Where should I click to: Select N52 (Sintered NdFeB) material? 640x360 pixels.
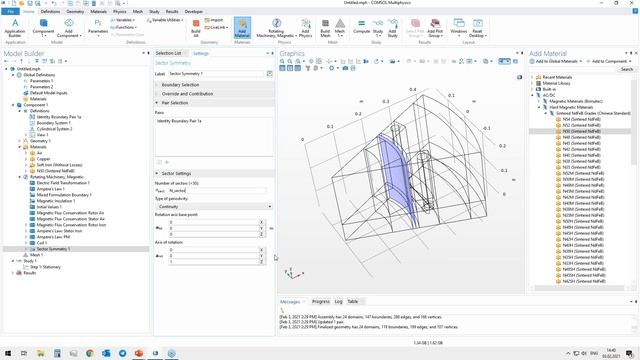pyautogui.click(x=581, y=125)
